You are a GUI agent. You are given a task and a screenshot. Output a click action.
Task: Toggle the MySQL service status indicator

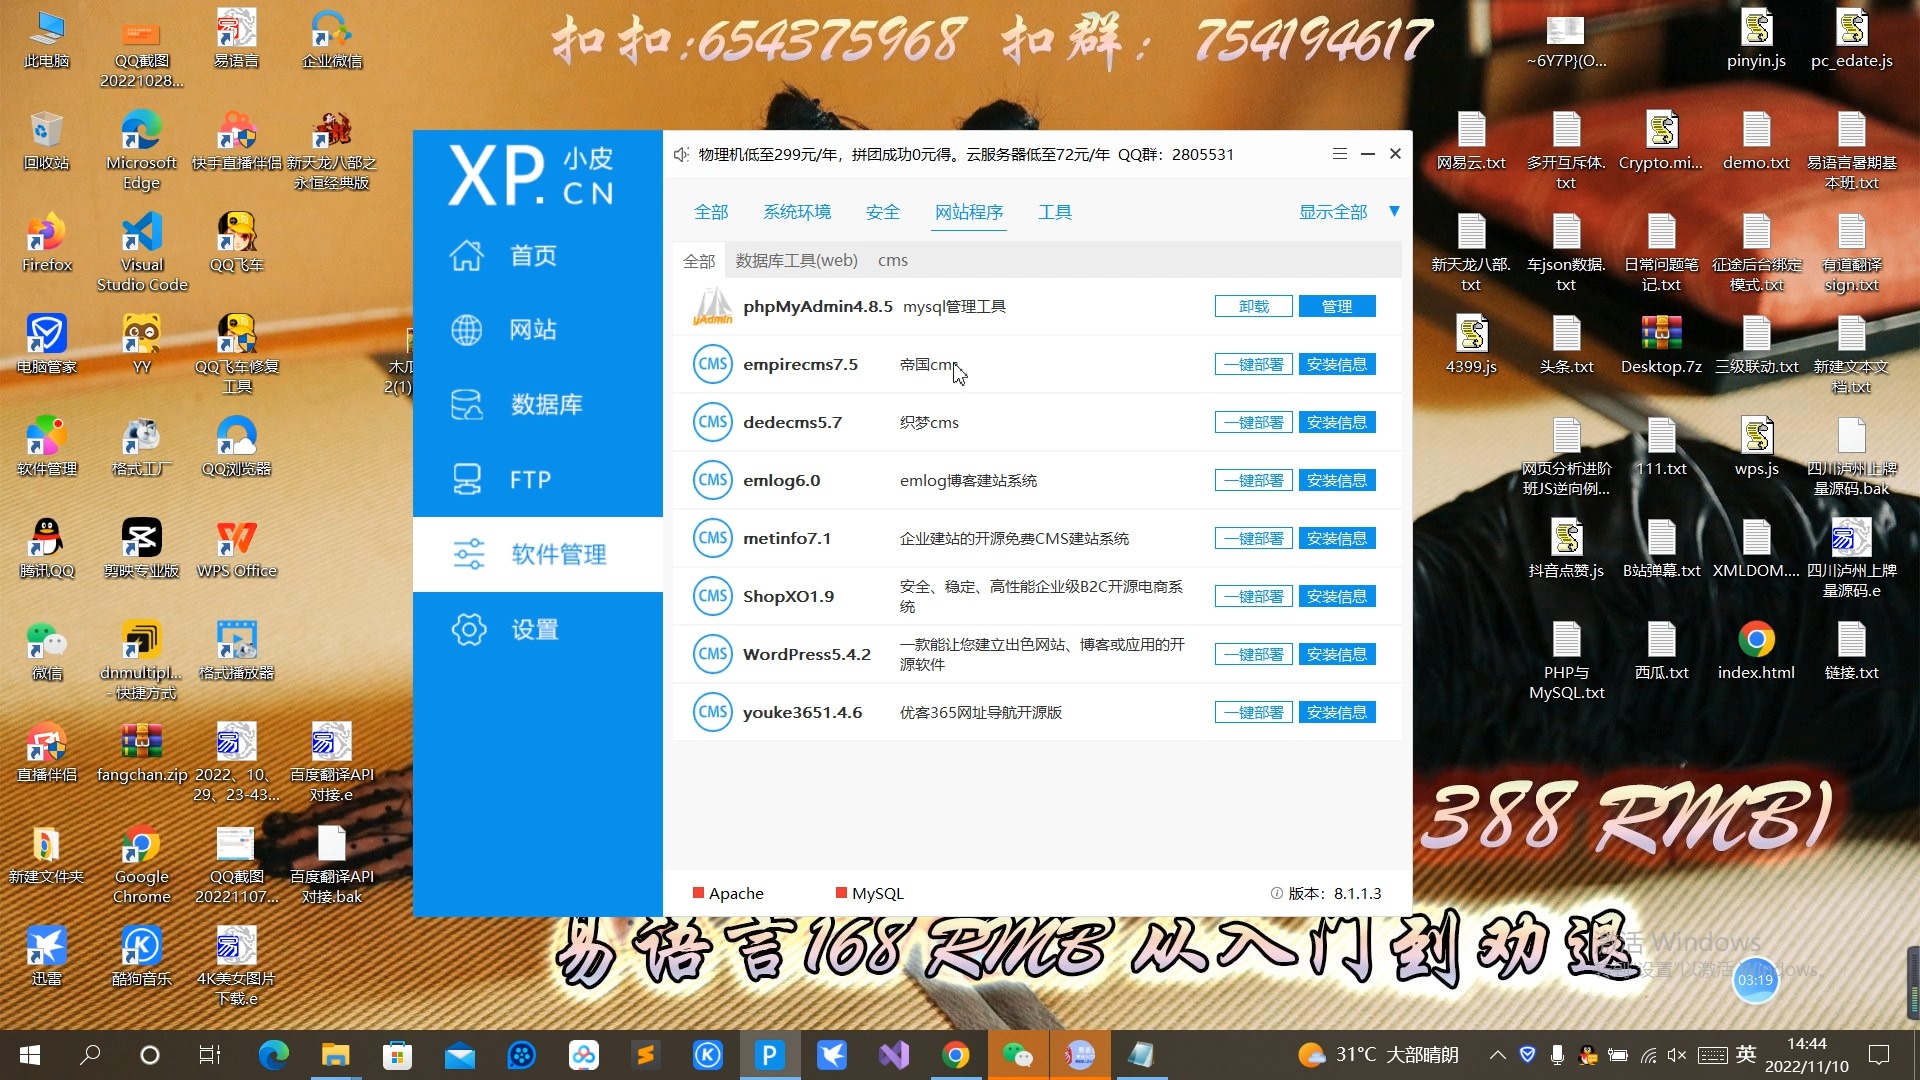tap(842, 893)
